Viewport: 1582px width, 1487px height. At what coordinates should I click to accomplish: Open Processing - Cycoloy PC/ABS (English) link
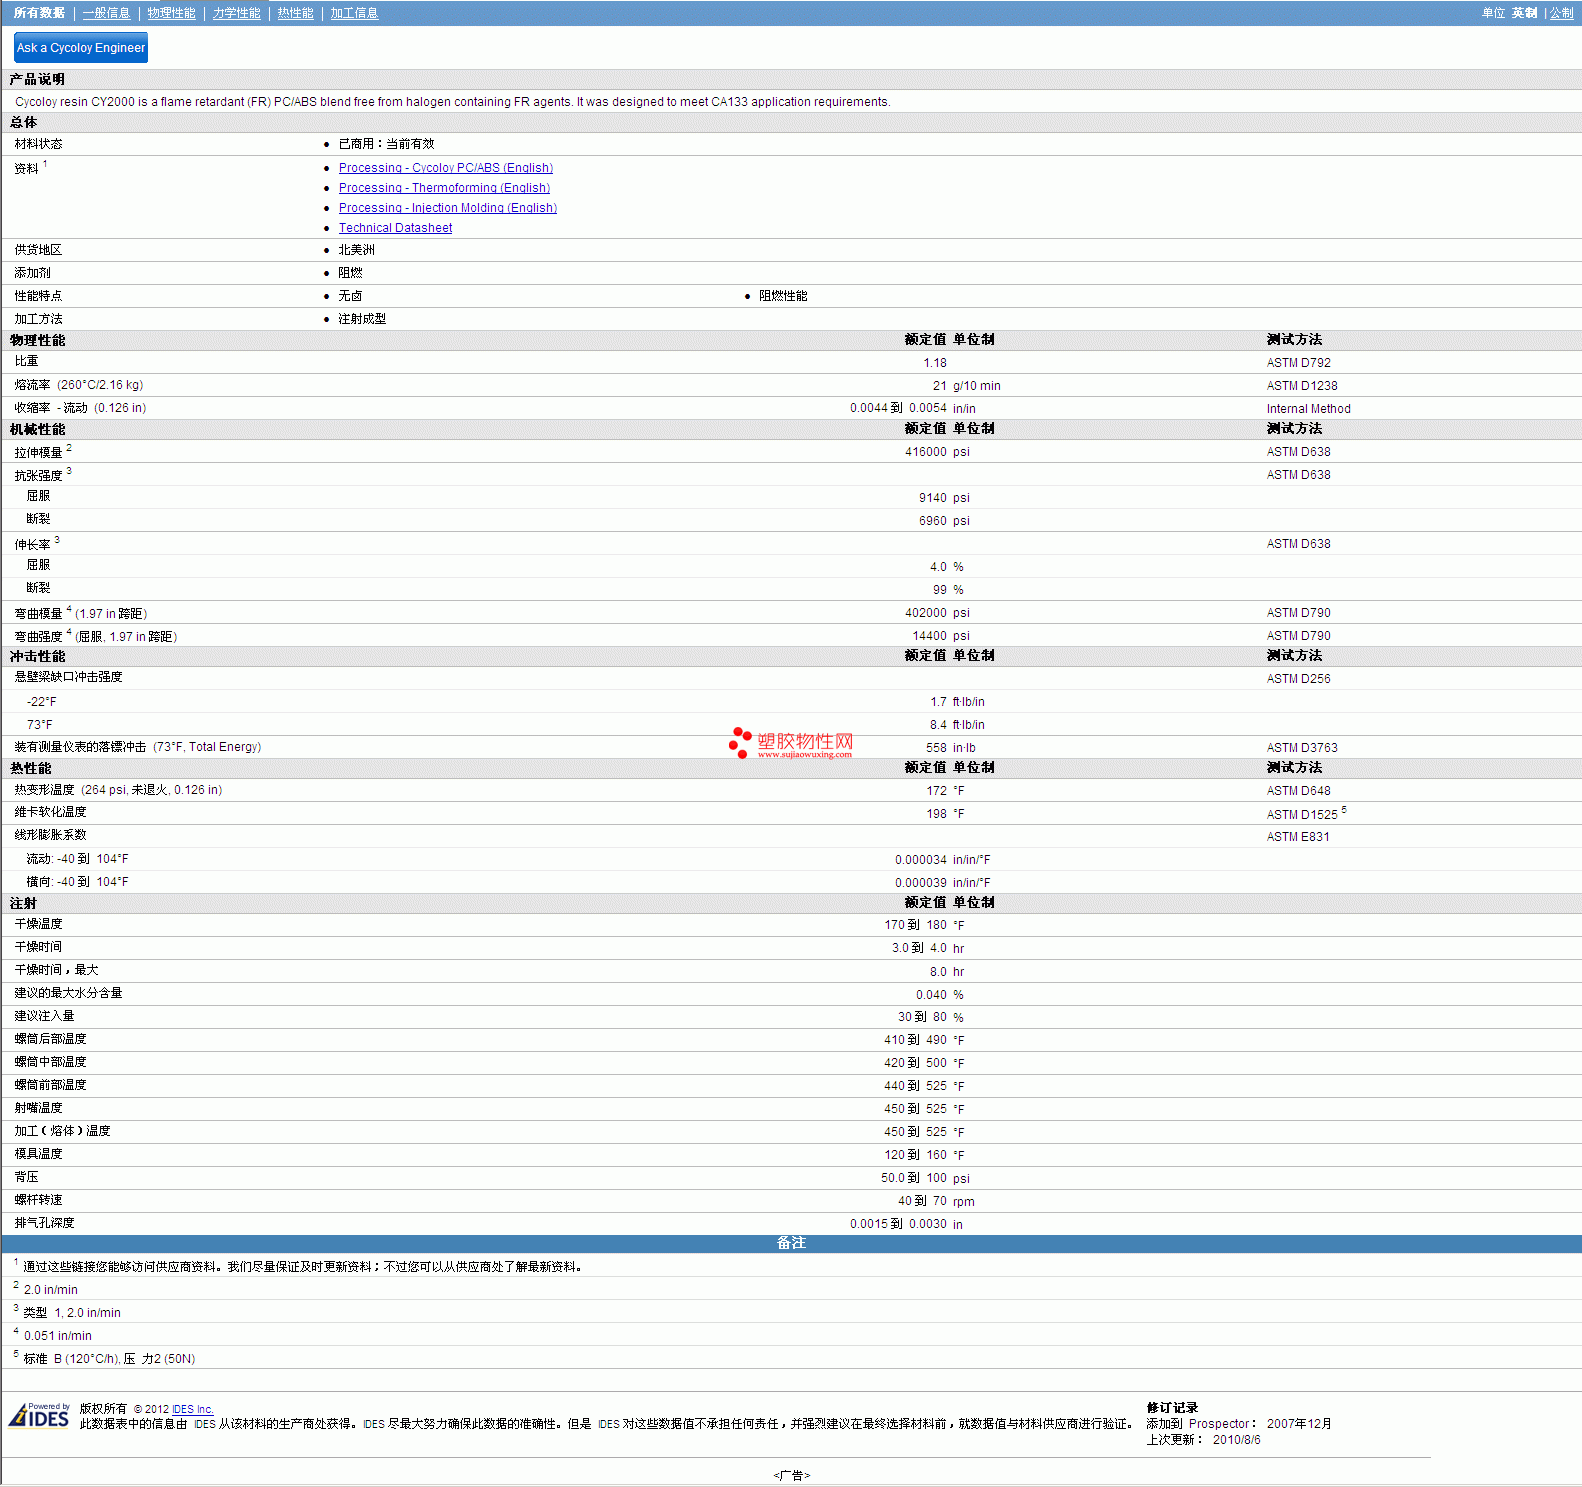[446, 168]
